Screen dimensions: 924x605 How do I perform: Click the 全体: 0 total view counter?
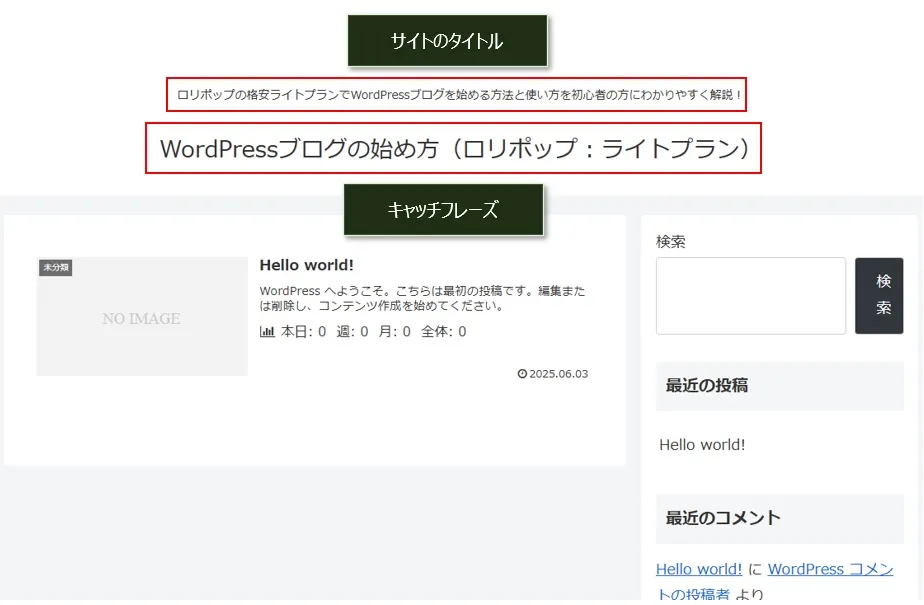[443, 332]
